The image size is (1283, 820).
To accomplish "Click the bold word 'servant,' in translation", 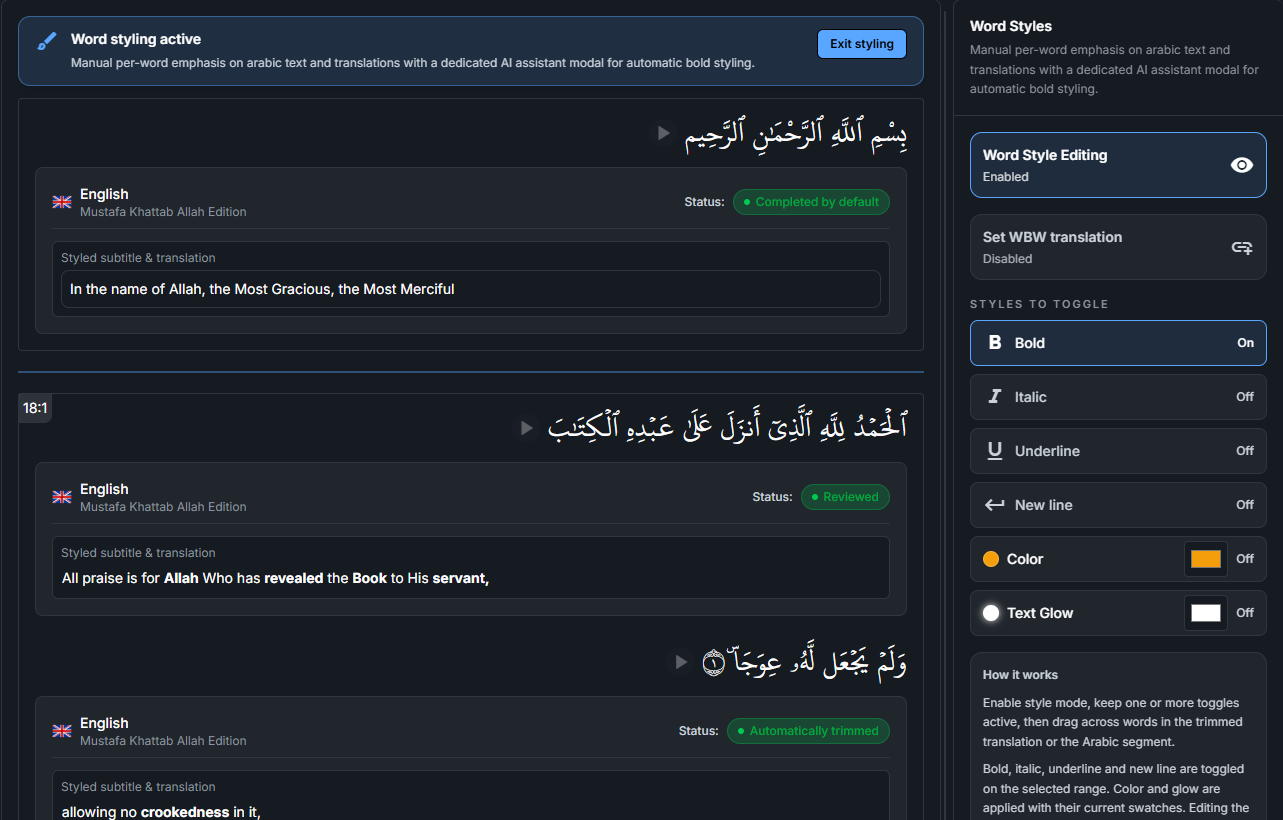I will [x=461, y=578].
